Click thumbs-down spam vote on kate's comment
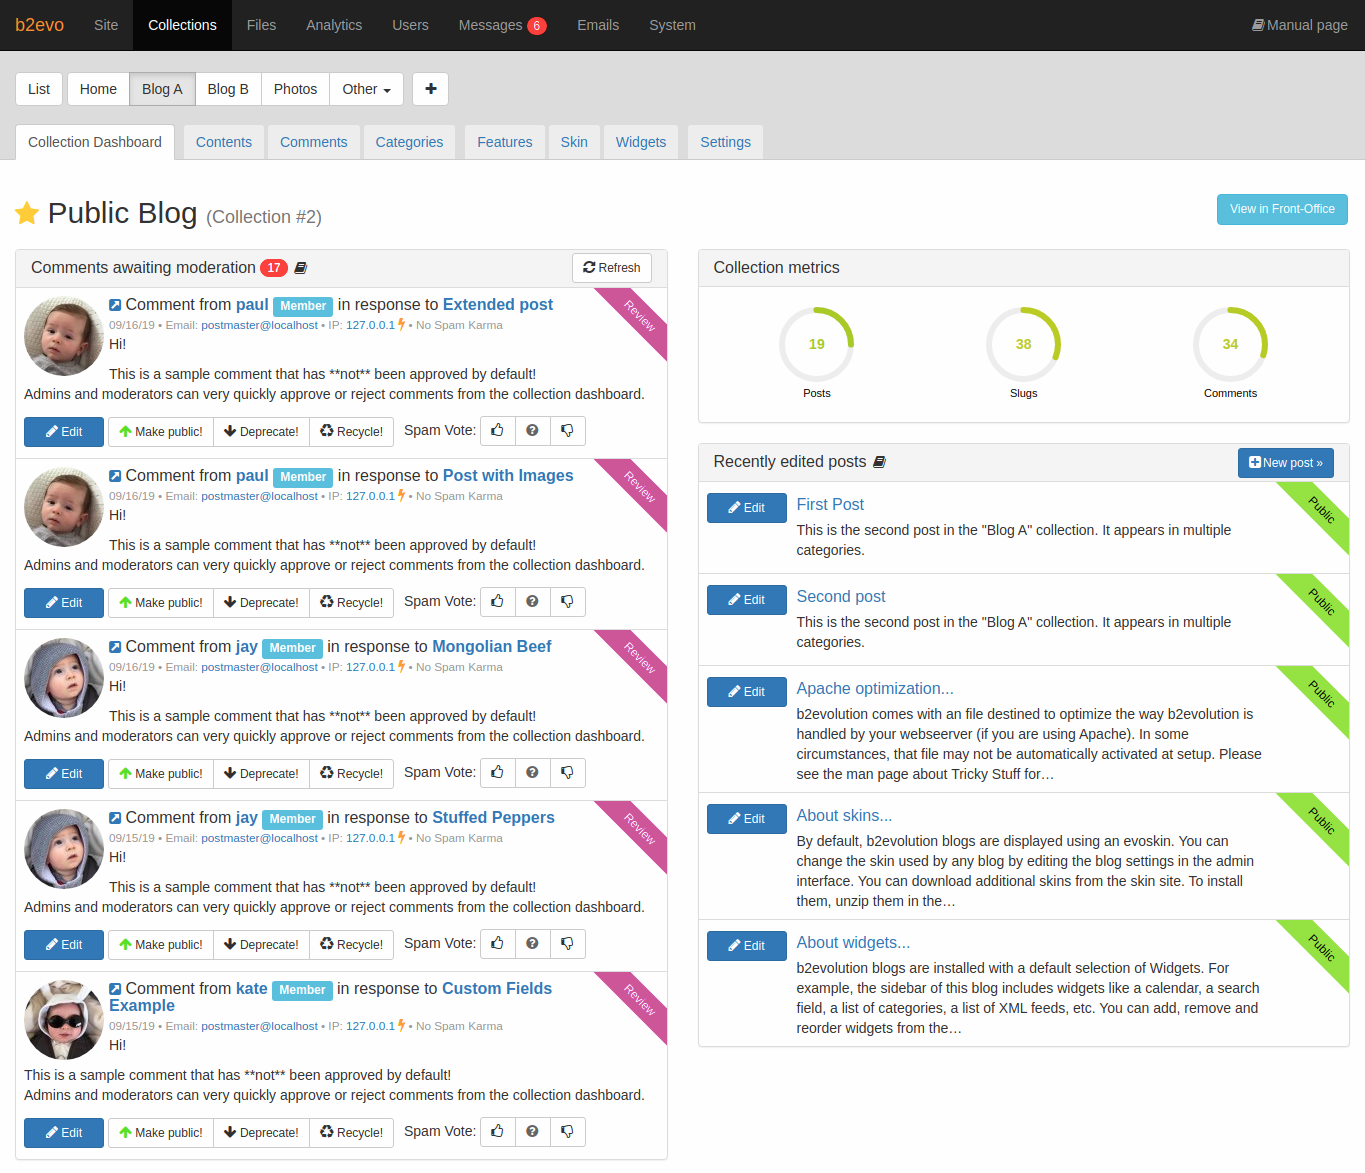 [x=567, y=1132]
